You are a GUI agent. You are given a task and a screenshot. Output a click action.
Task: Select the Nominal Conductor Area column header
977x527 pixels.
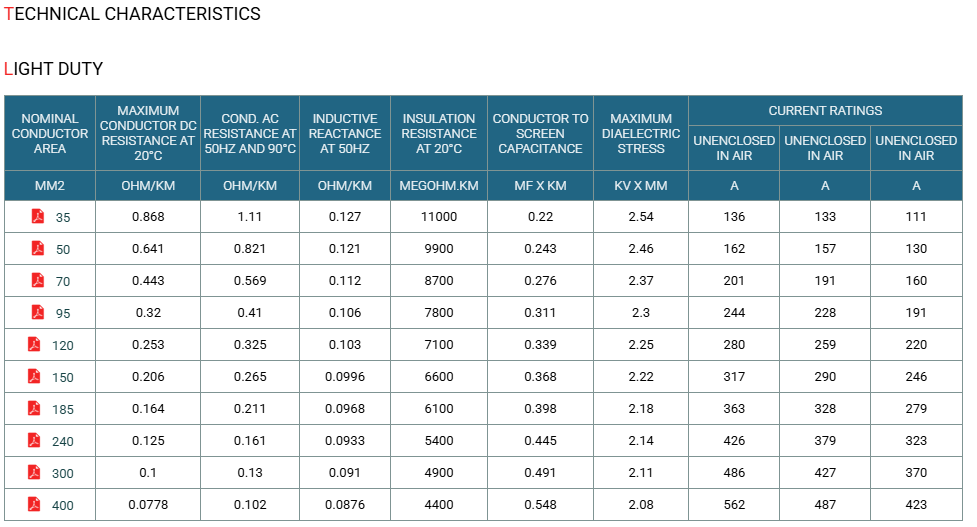[x=50, y=133]
